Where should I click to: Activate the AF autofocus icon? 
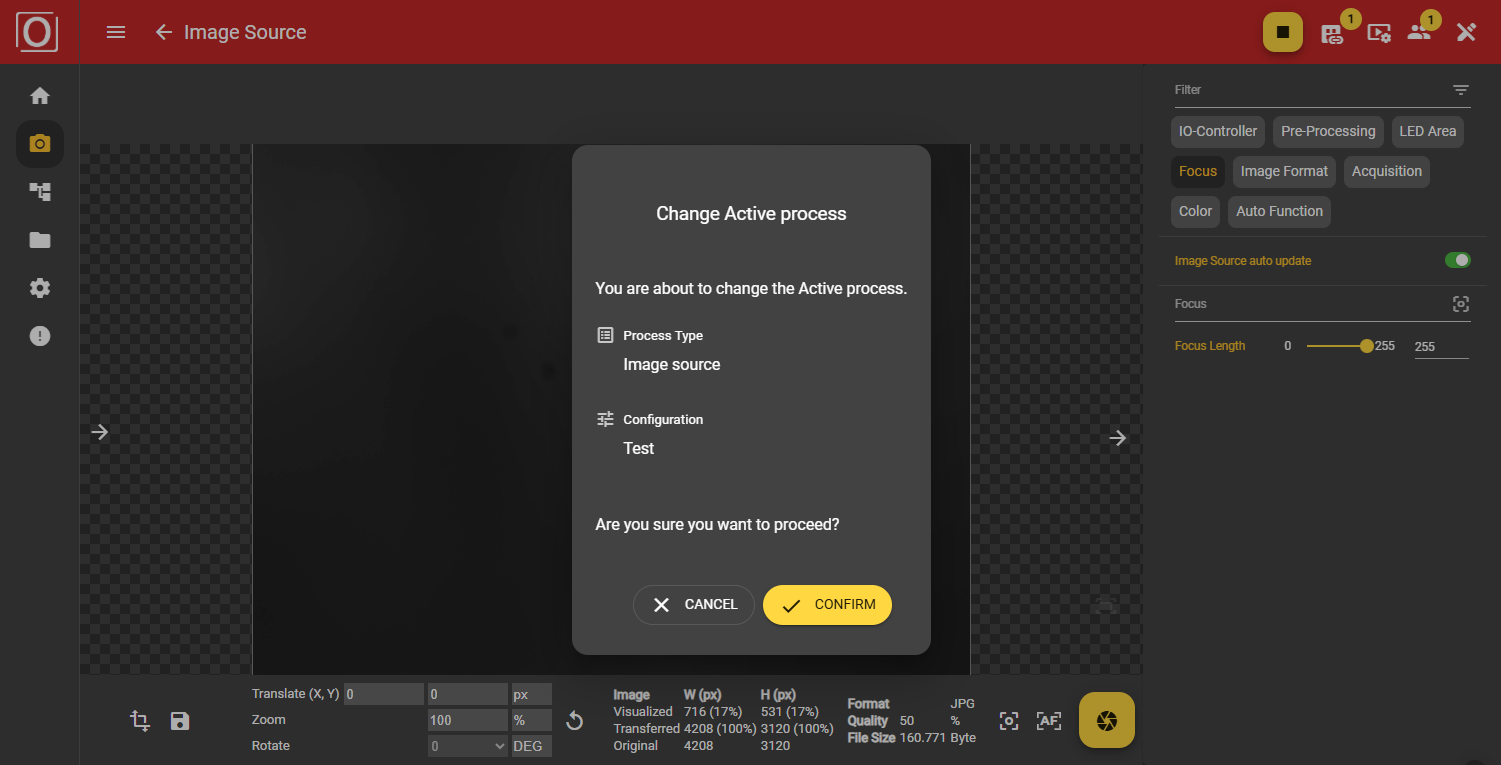(x=1048, y=720)
